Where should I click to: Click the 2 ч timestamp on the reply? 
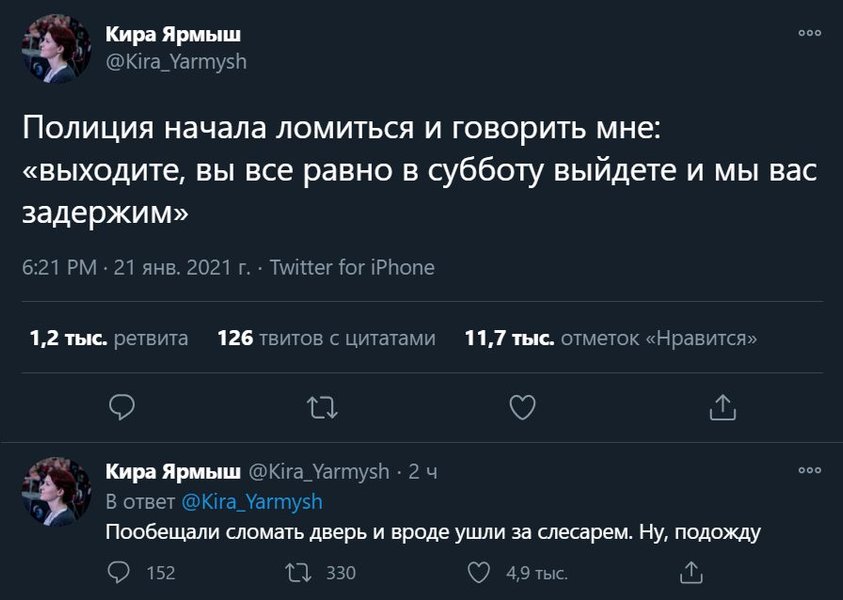424,471
